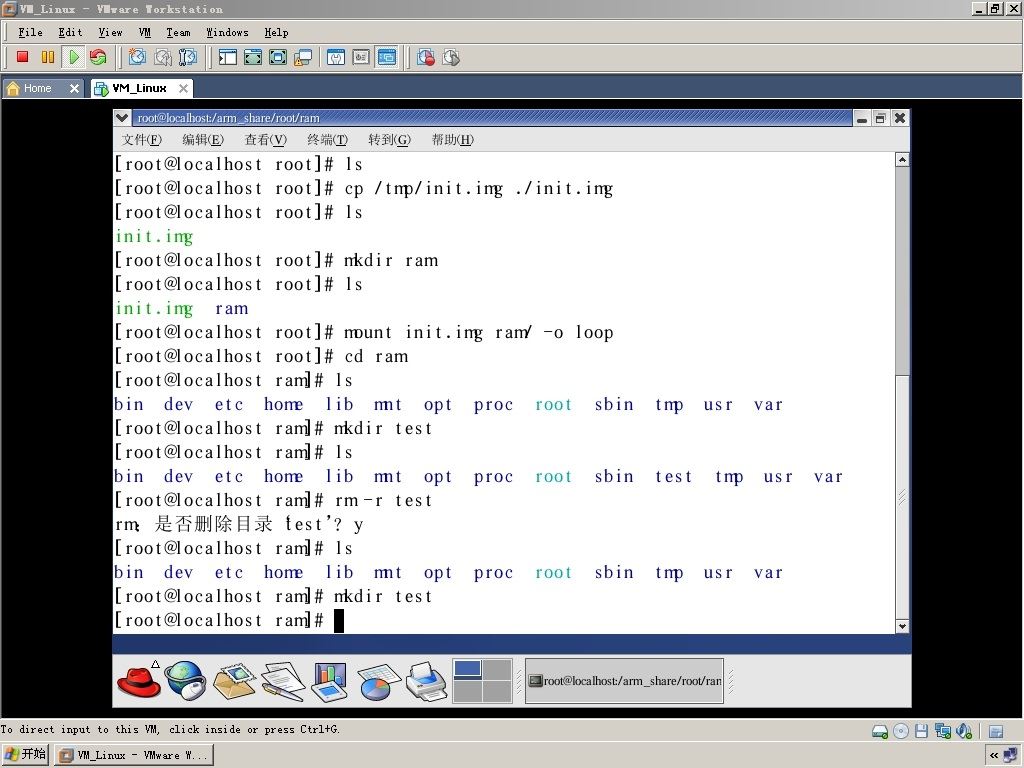Open the email client stamp icon
Image resolution: width=1024 pixels, height=768 pixels.
point(234,681)
